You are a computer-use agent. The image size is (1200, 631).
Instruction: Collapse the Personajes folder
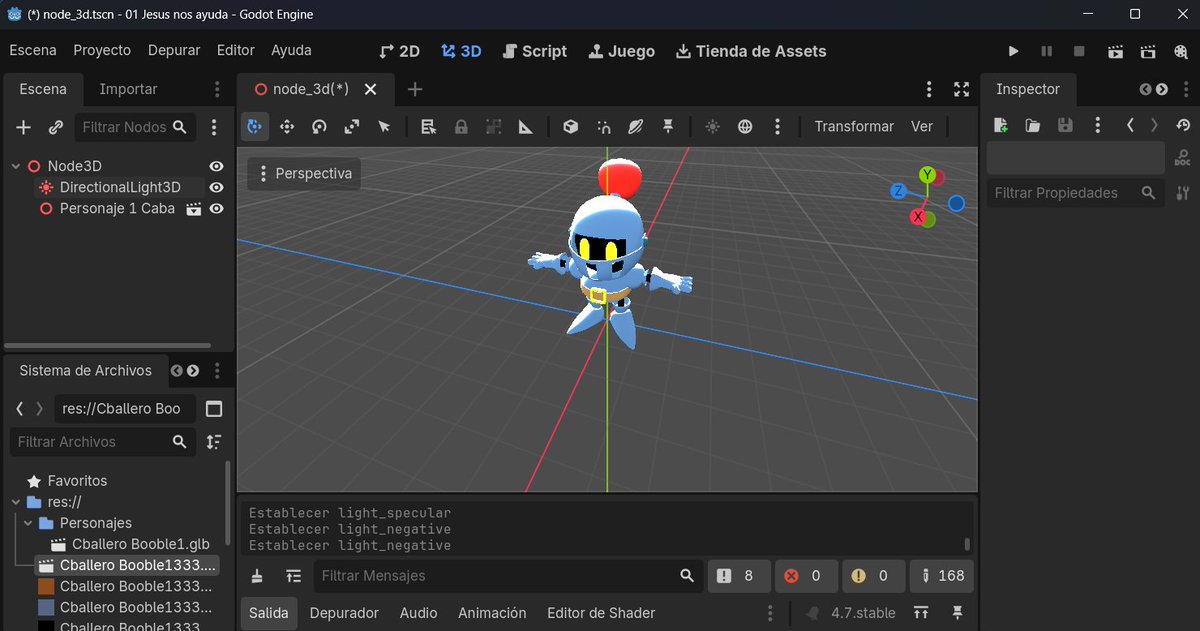[28, 523]
